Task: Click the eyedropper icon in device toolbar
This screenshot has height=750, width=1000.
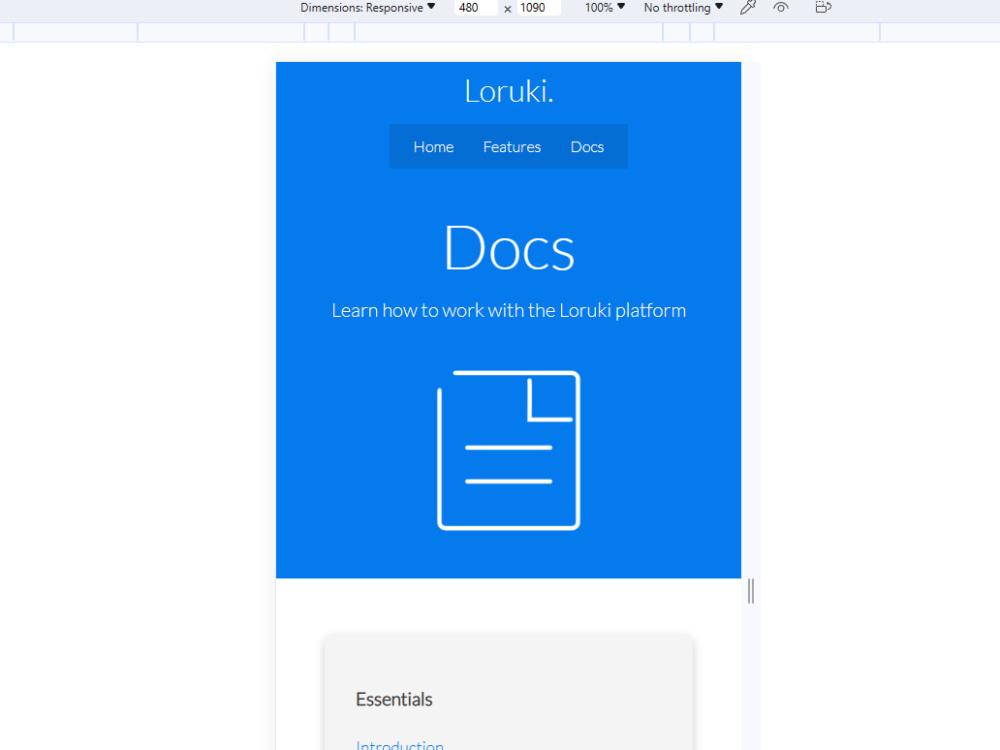Action: (x=747, y=8)
